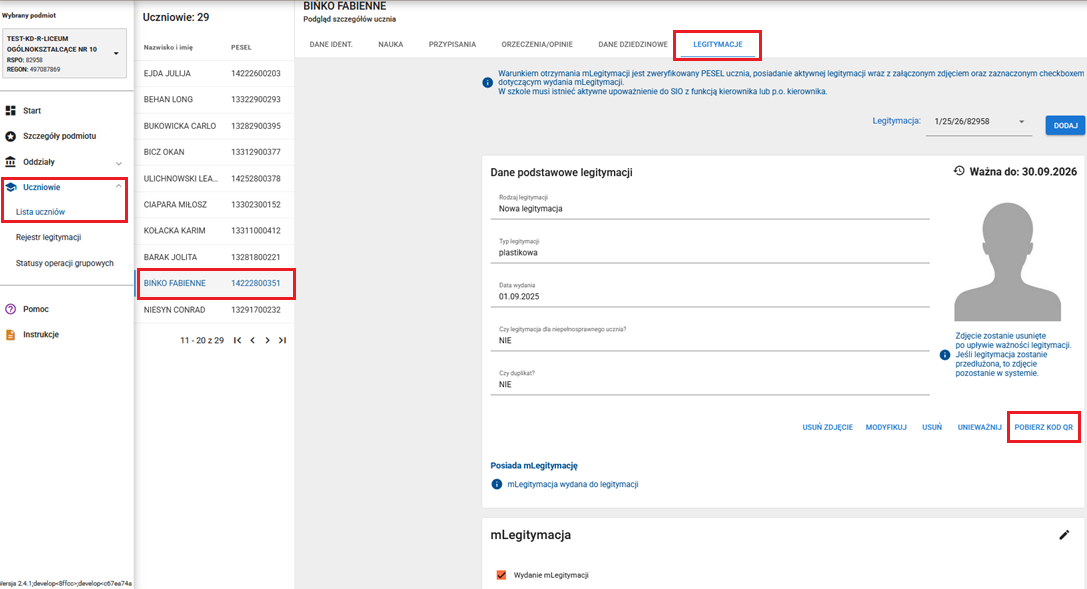Click the pencil edit icon for mLegitymacja
This screenshot has width=1087, height=589.
[x=1064, y=535]
